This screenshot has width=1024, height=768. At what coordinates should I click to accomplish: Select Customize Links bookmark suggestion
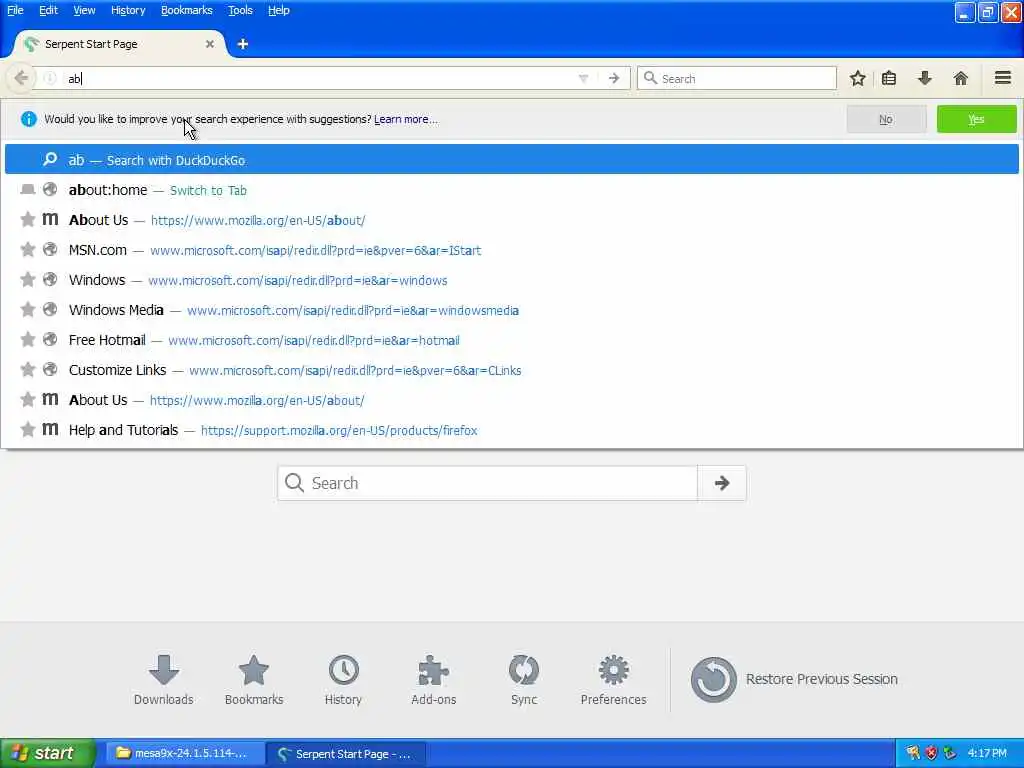click(x=511, y=370)
